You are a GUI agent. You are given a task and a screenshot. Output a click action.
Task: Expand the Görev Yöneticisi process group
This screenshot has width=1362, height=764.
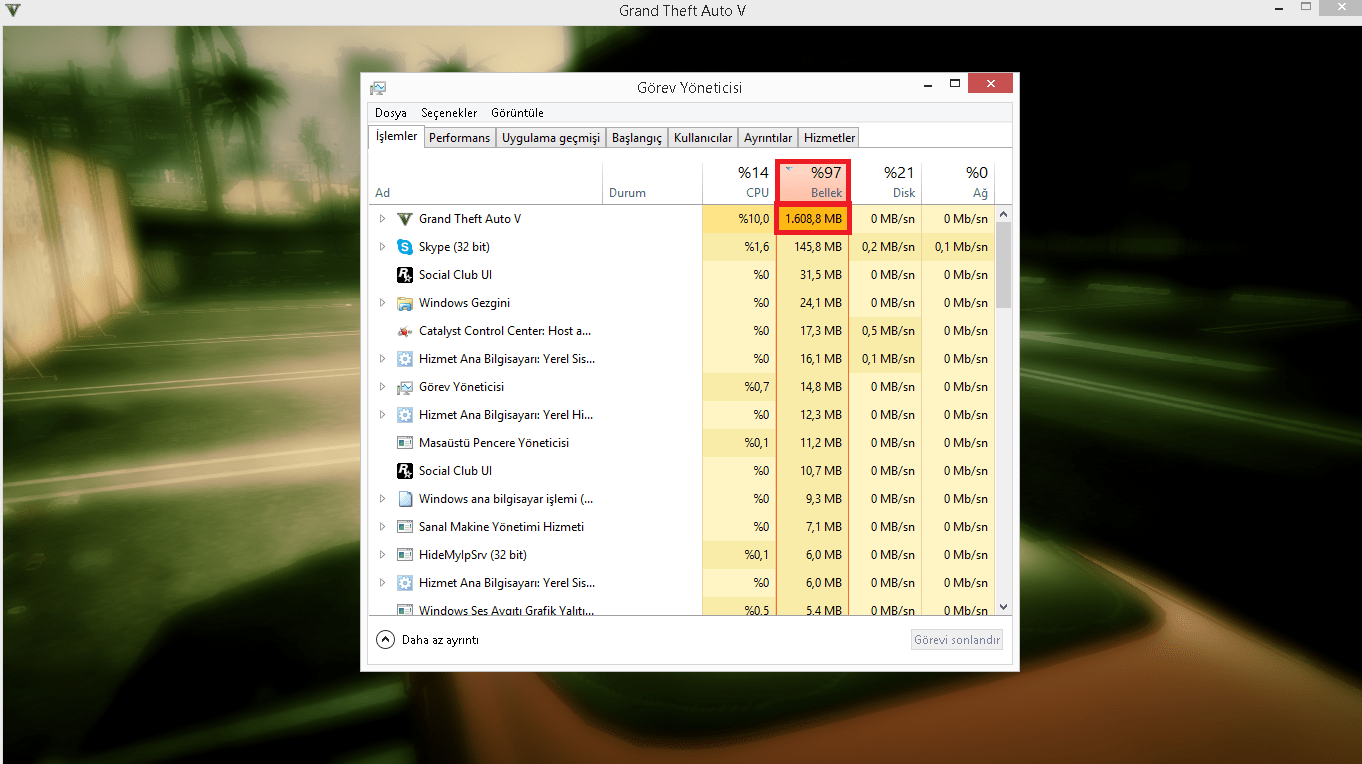pyautogui.click(x=382, y=387)
